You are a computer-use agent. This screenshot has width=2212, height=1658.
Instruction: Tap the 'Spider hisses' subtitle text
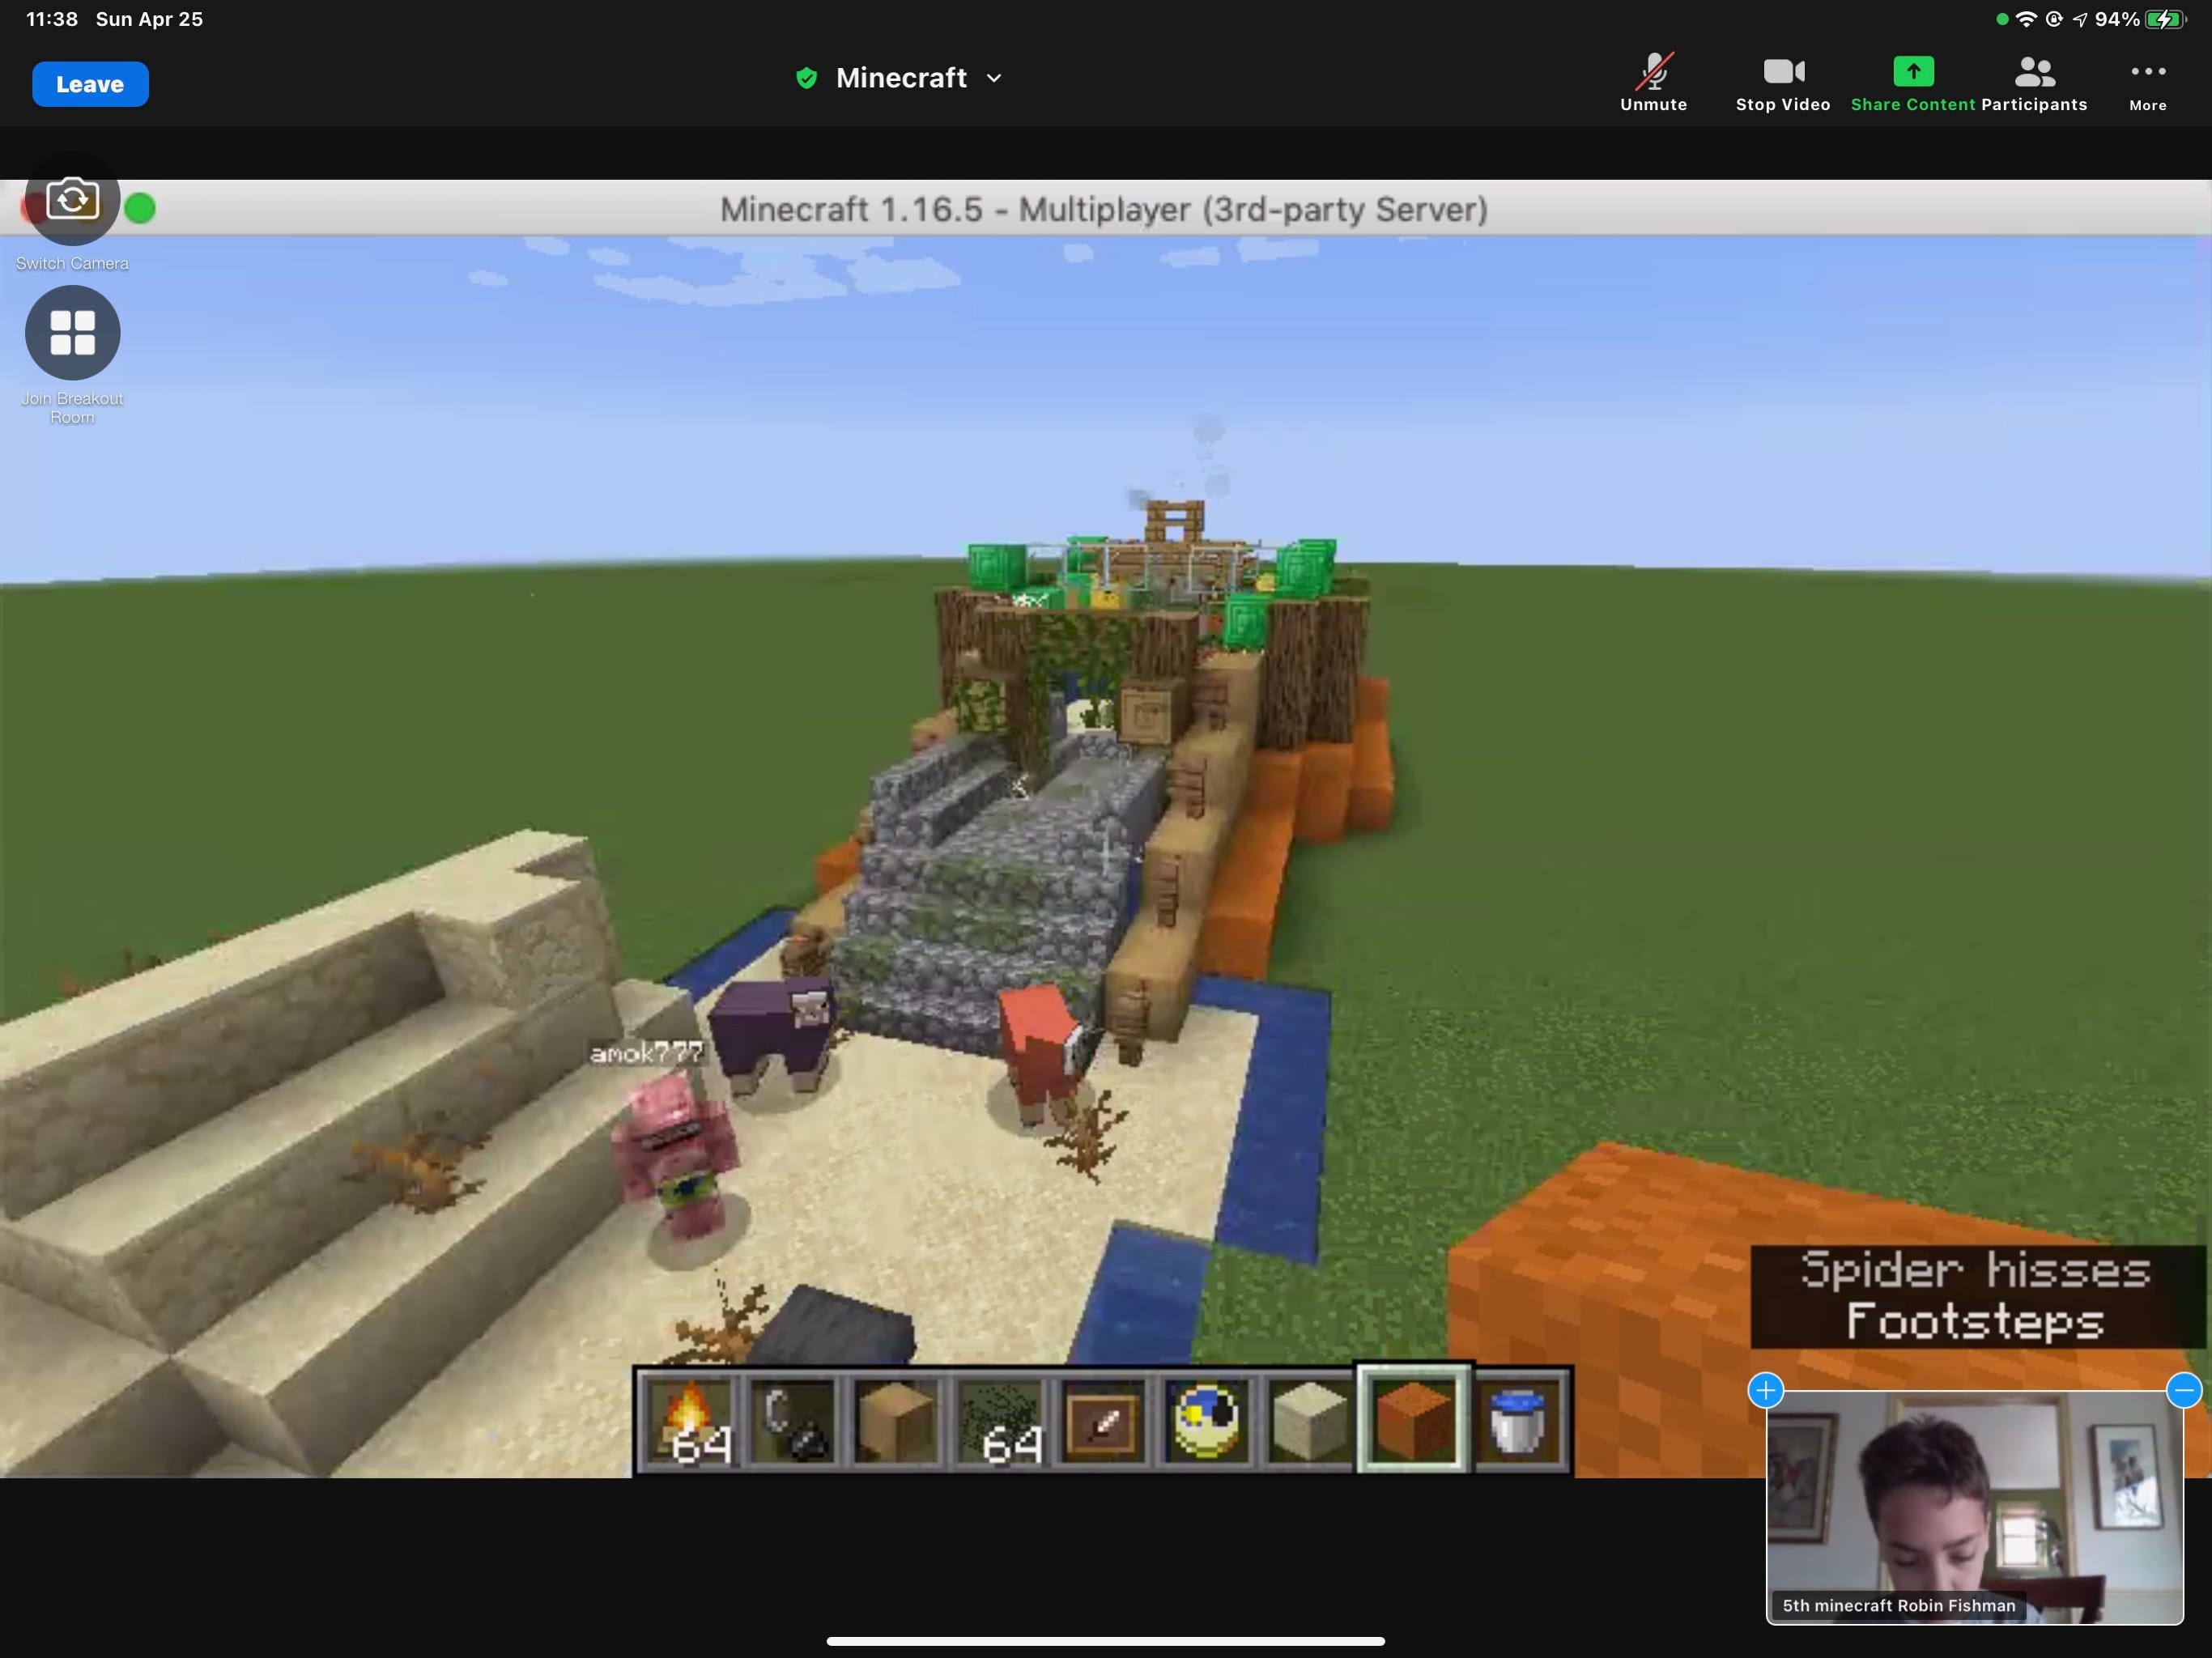click(x=1975, y=1271)
